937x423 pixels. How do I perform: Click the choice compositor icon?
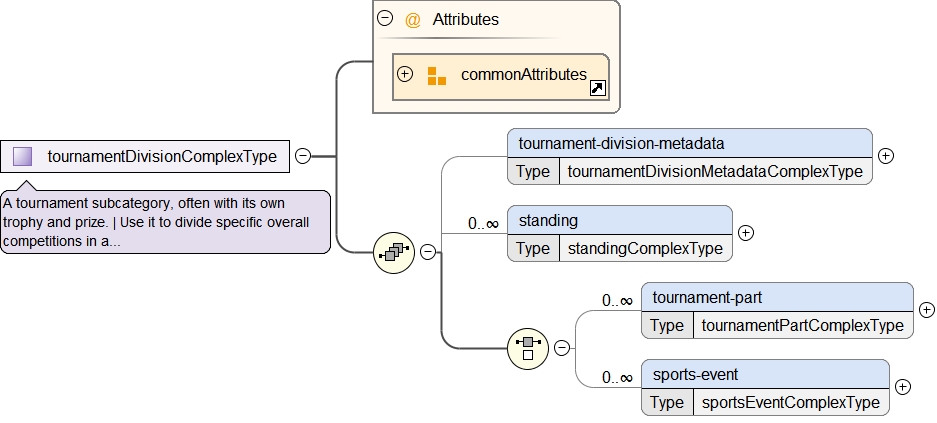[527, 348]
